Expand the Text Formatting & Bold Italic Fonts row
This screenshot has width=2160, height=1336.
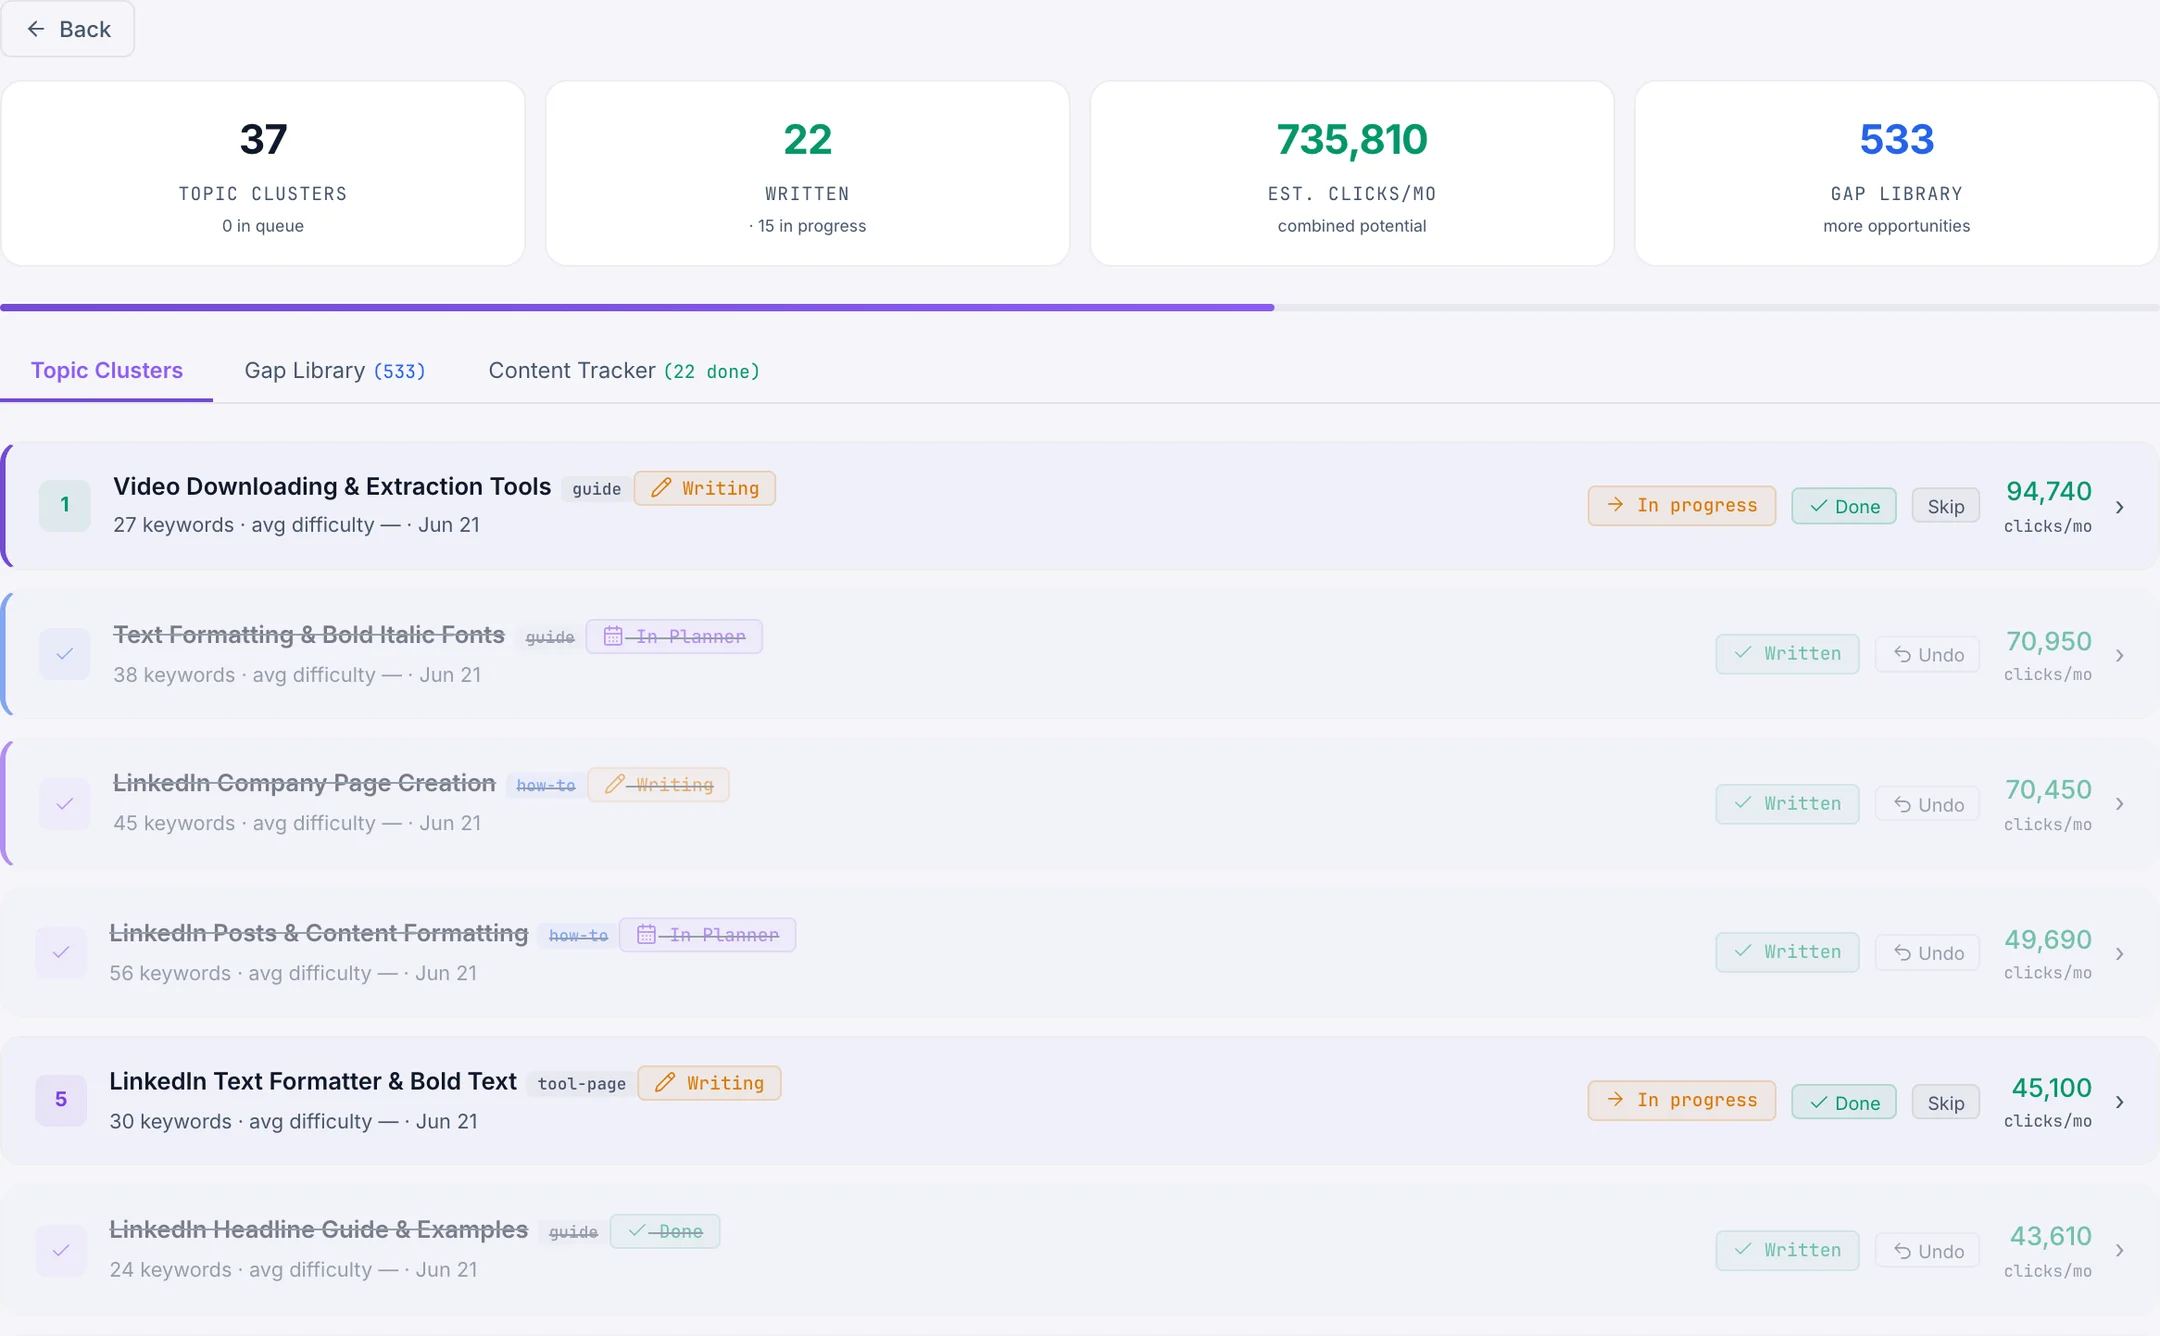[2119, 656]
